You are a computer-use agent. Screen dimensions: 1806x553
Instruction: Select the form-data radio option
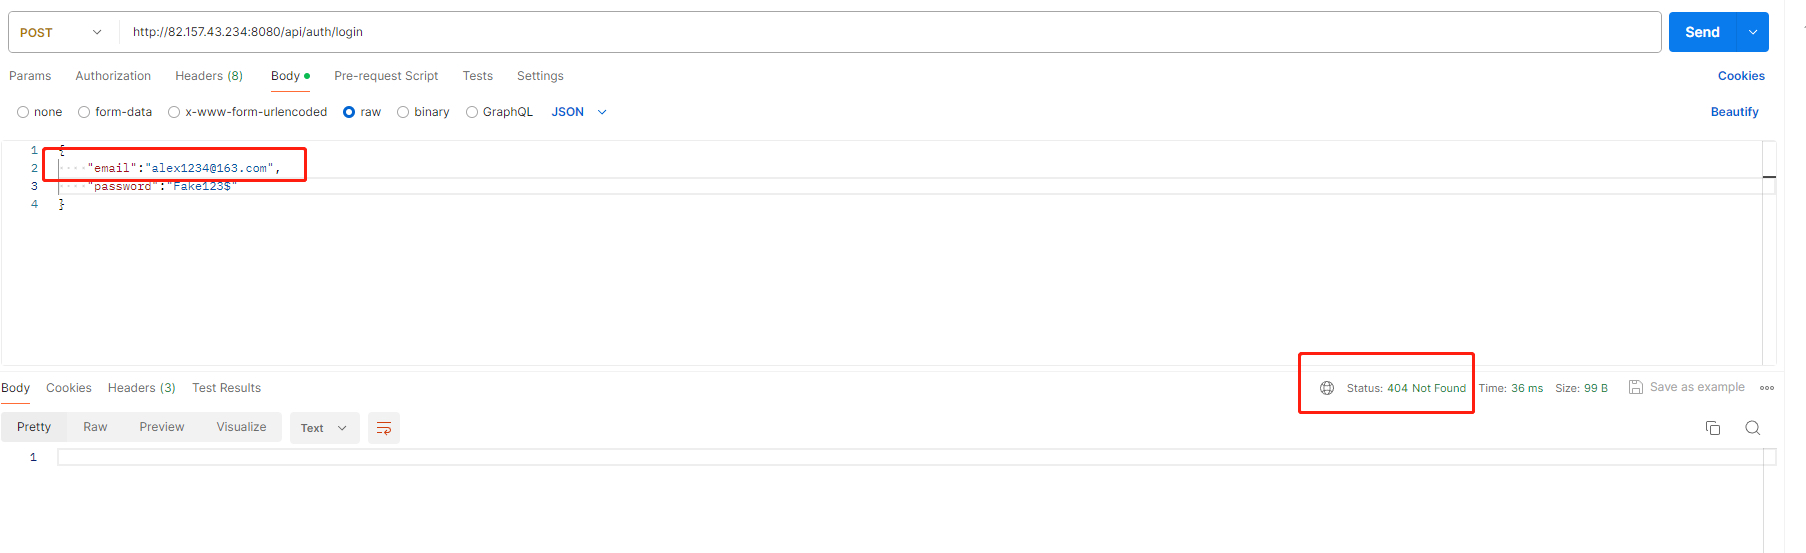(x=84, y=112)
